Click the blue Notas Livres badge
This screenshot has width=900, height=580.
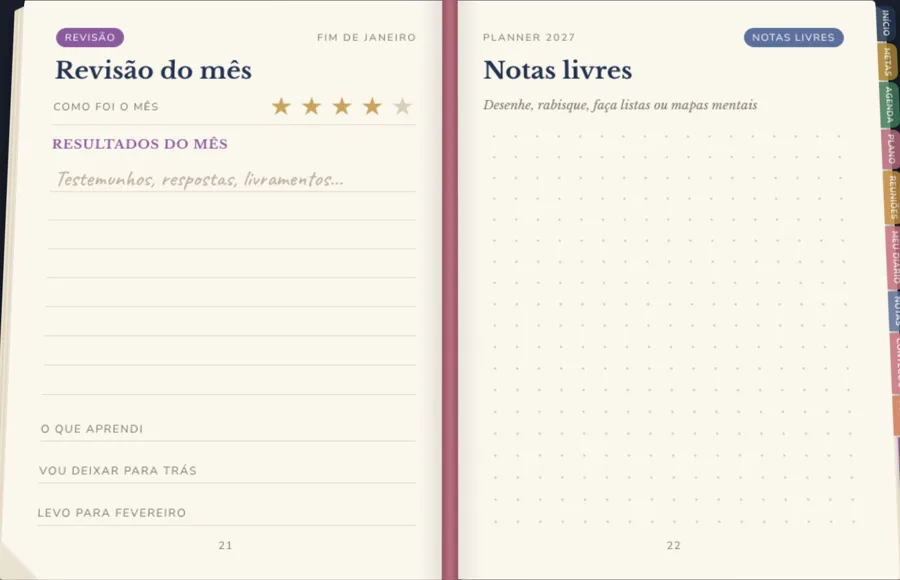click(793, 37)
